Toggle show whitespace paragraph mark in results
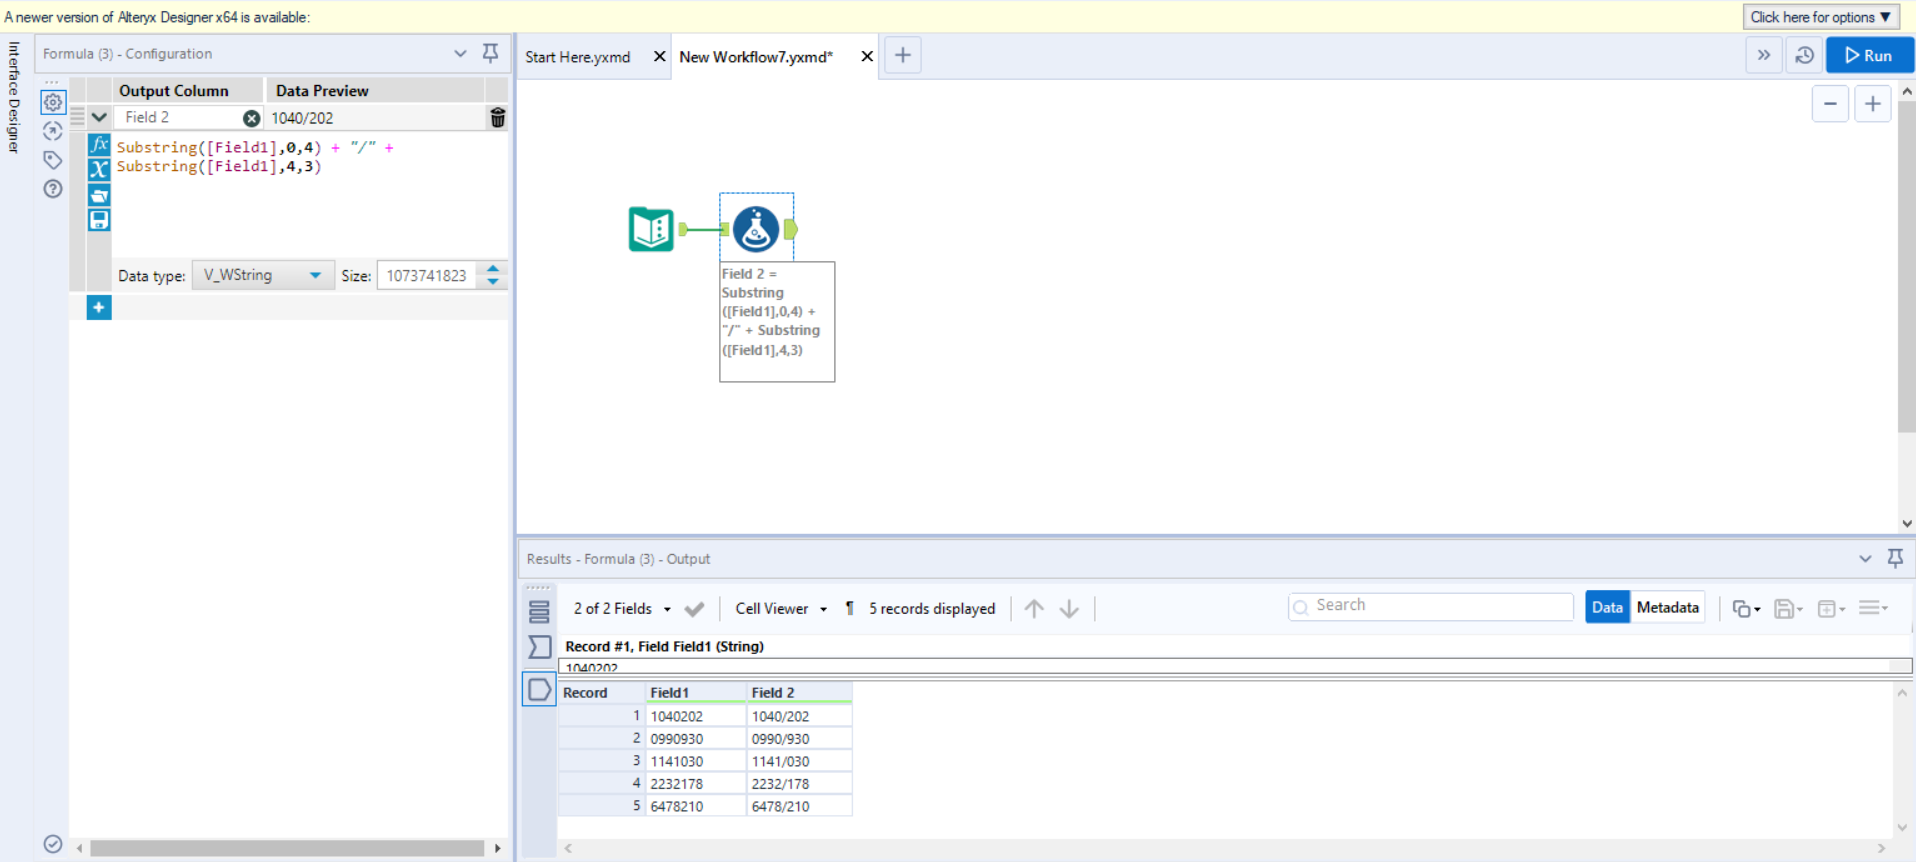Image resolution: width=1916 pixels, height=862 pixels. click(x=849, y=608)
